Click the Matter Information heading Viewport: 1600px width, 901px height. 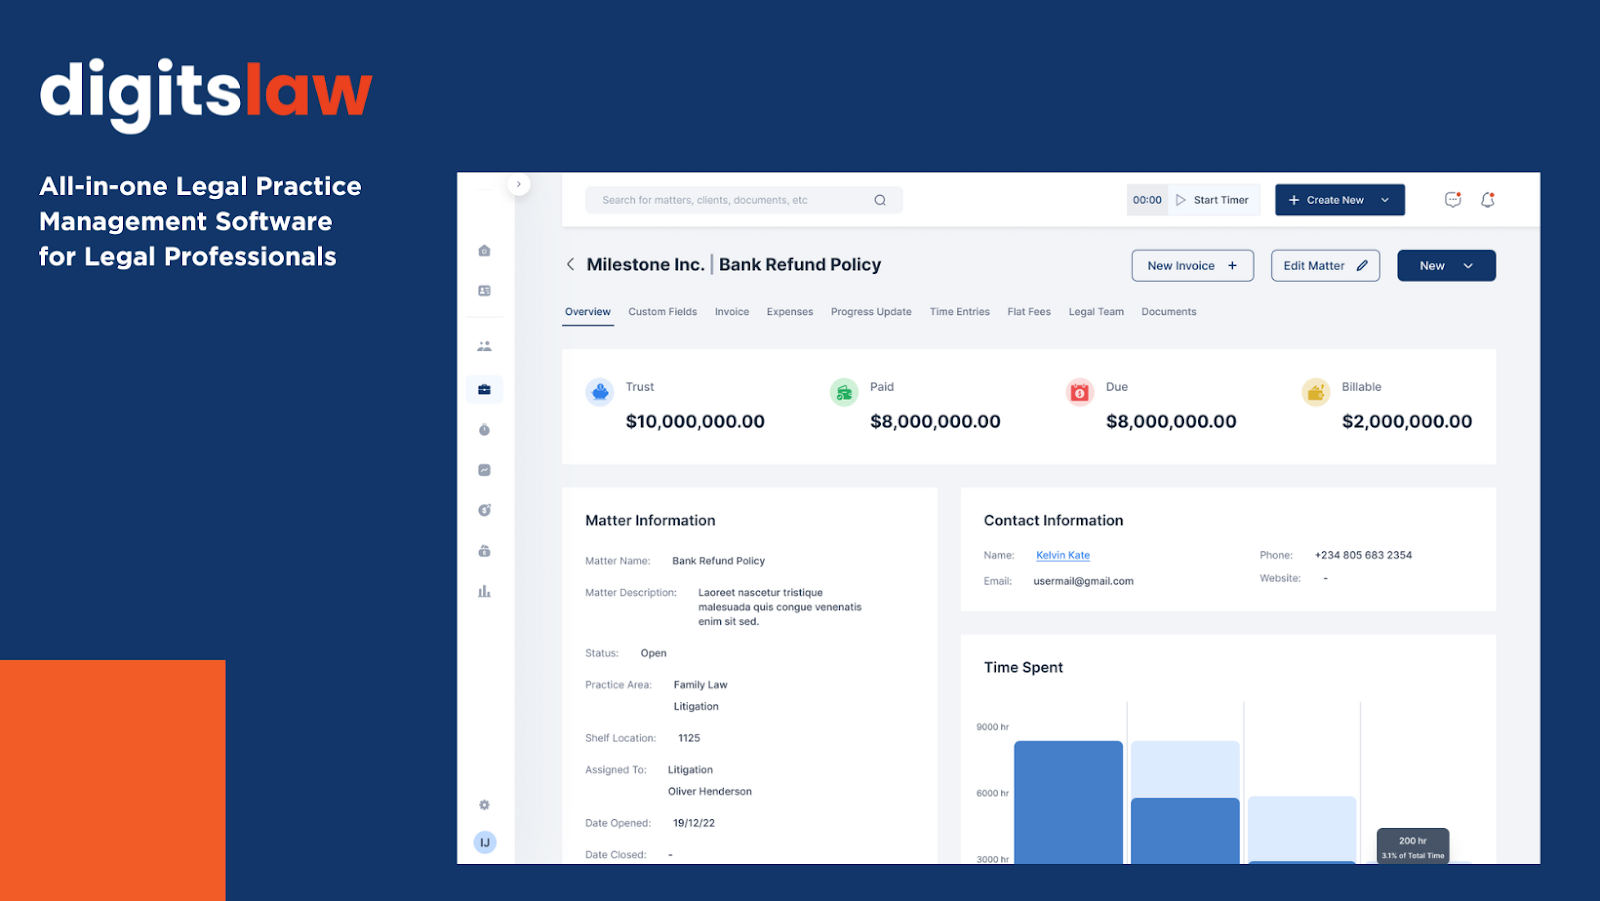pyautogui.click(x=650, y=521)
